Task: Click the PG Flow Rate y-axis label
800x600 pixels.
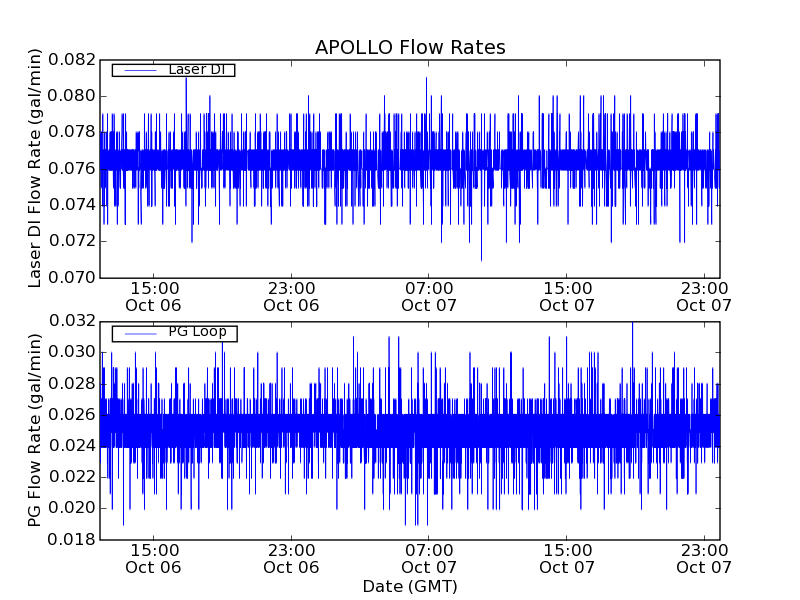Action: point(35,430)
